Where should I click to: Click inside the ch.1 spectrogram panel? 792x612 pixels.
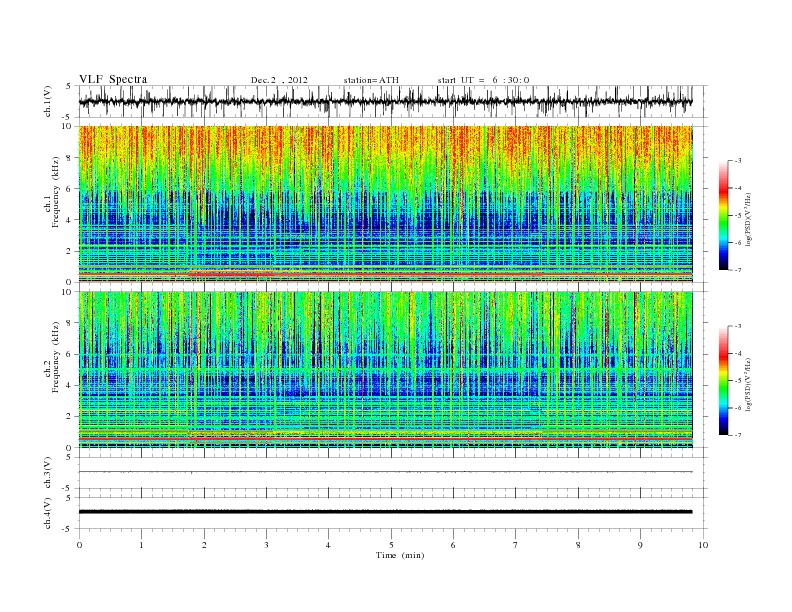(385, 204)
